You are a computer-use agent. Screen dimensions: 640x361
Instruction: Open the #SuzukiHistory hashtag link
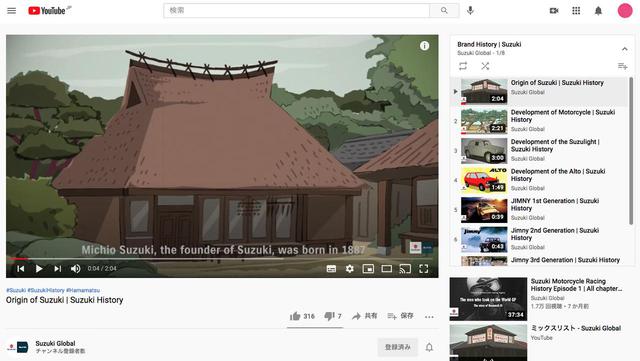[46, 290]
